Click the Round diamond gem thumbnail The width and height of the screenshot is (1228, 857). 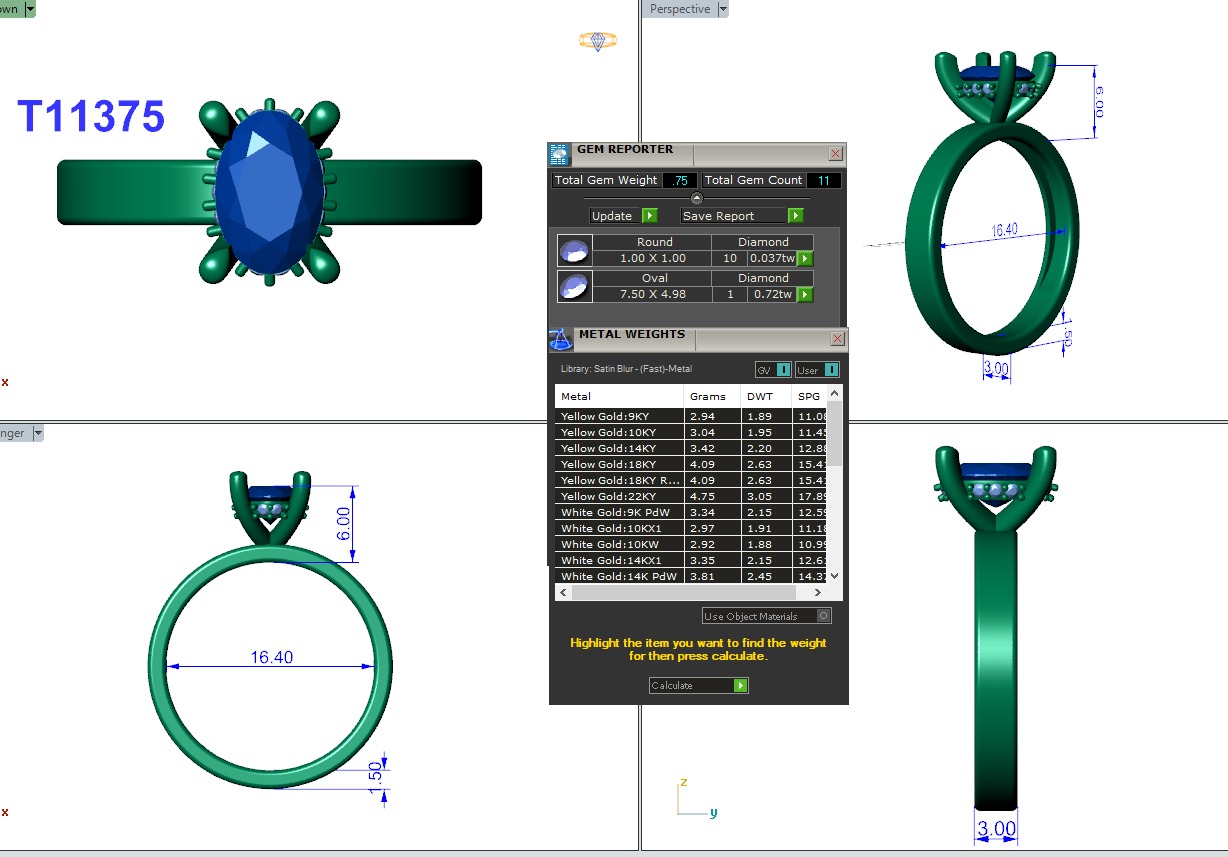click(x=575, y=250)
